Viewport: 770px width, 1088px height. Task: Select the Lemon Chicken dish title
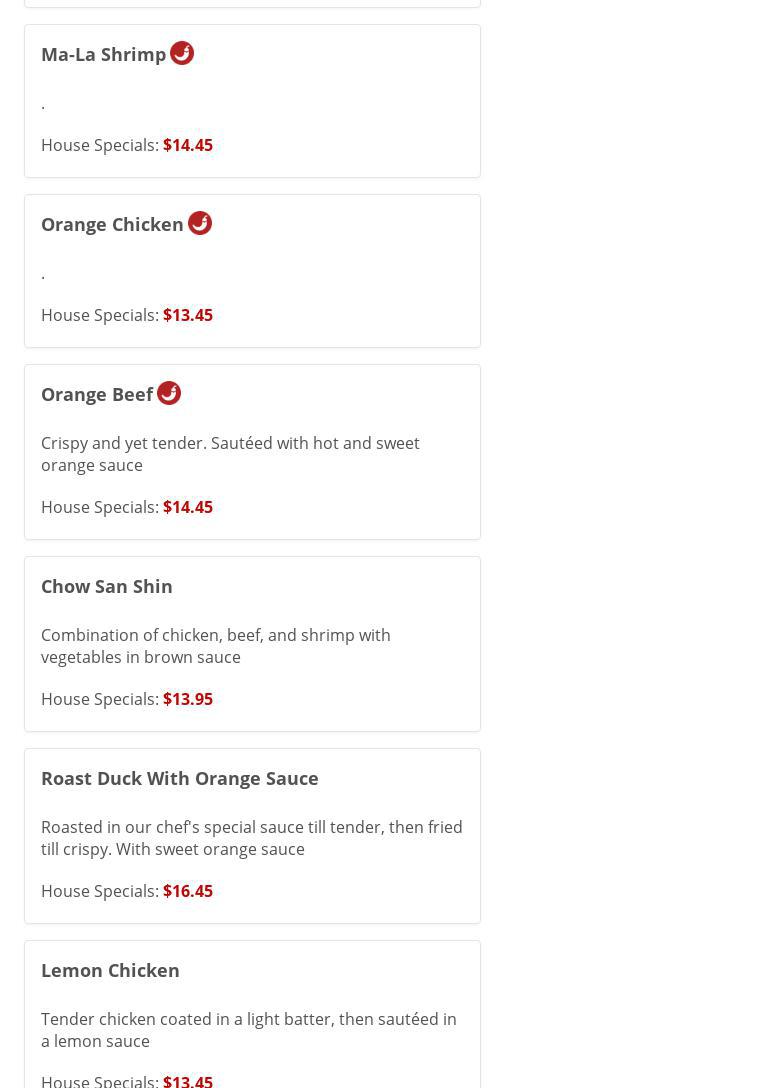click(110, 970)
